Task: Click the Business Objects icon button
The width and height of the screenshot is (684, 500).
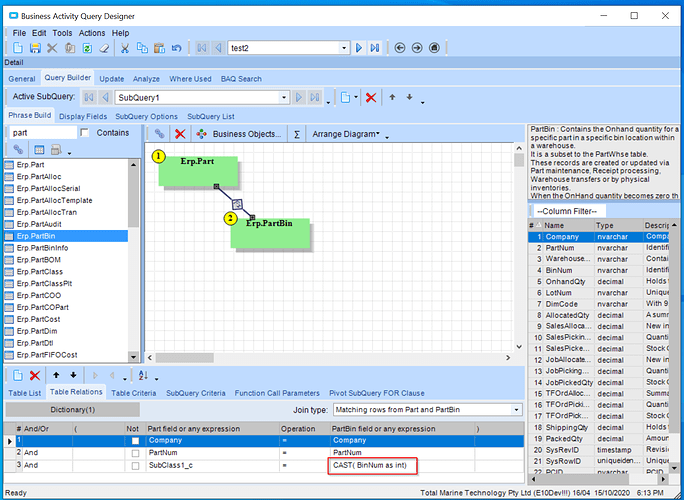Action: [x=201, y=134]
